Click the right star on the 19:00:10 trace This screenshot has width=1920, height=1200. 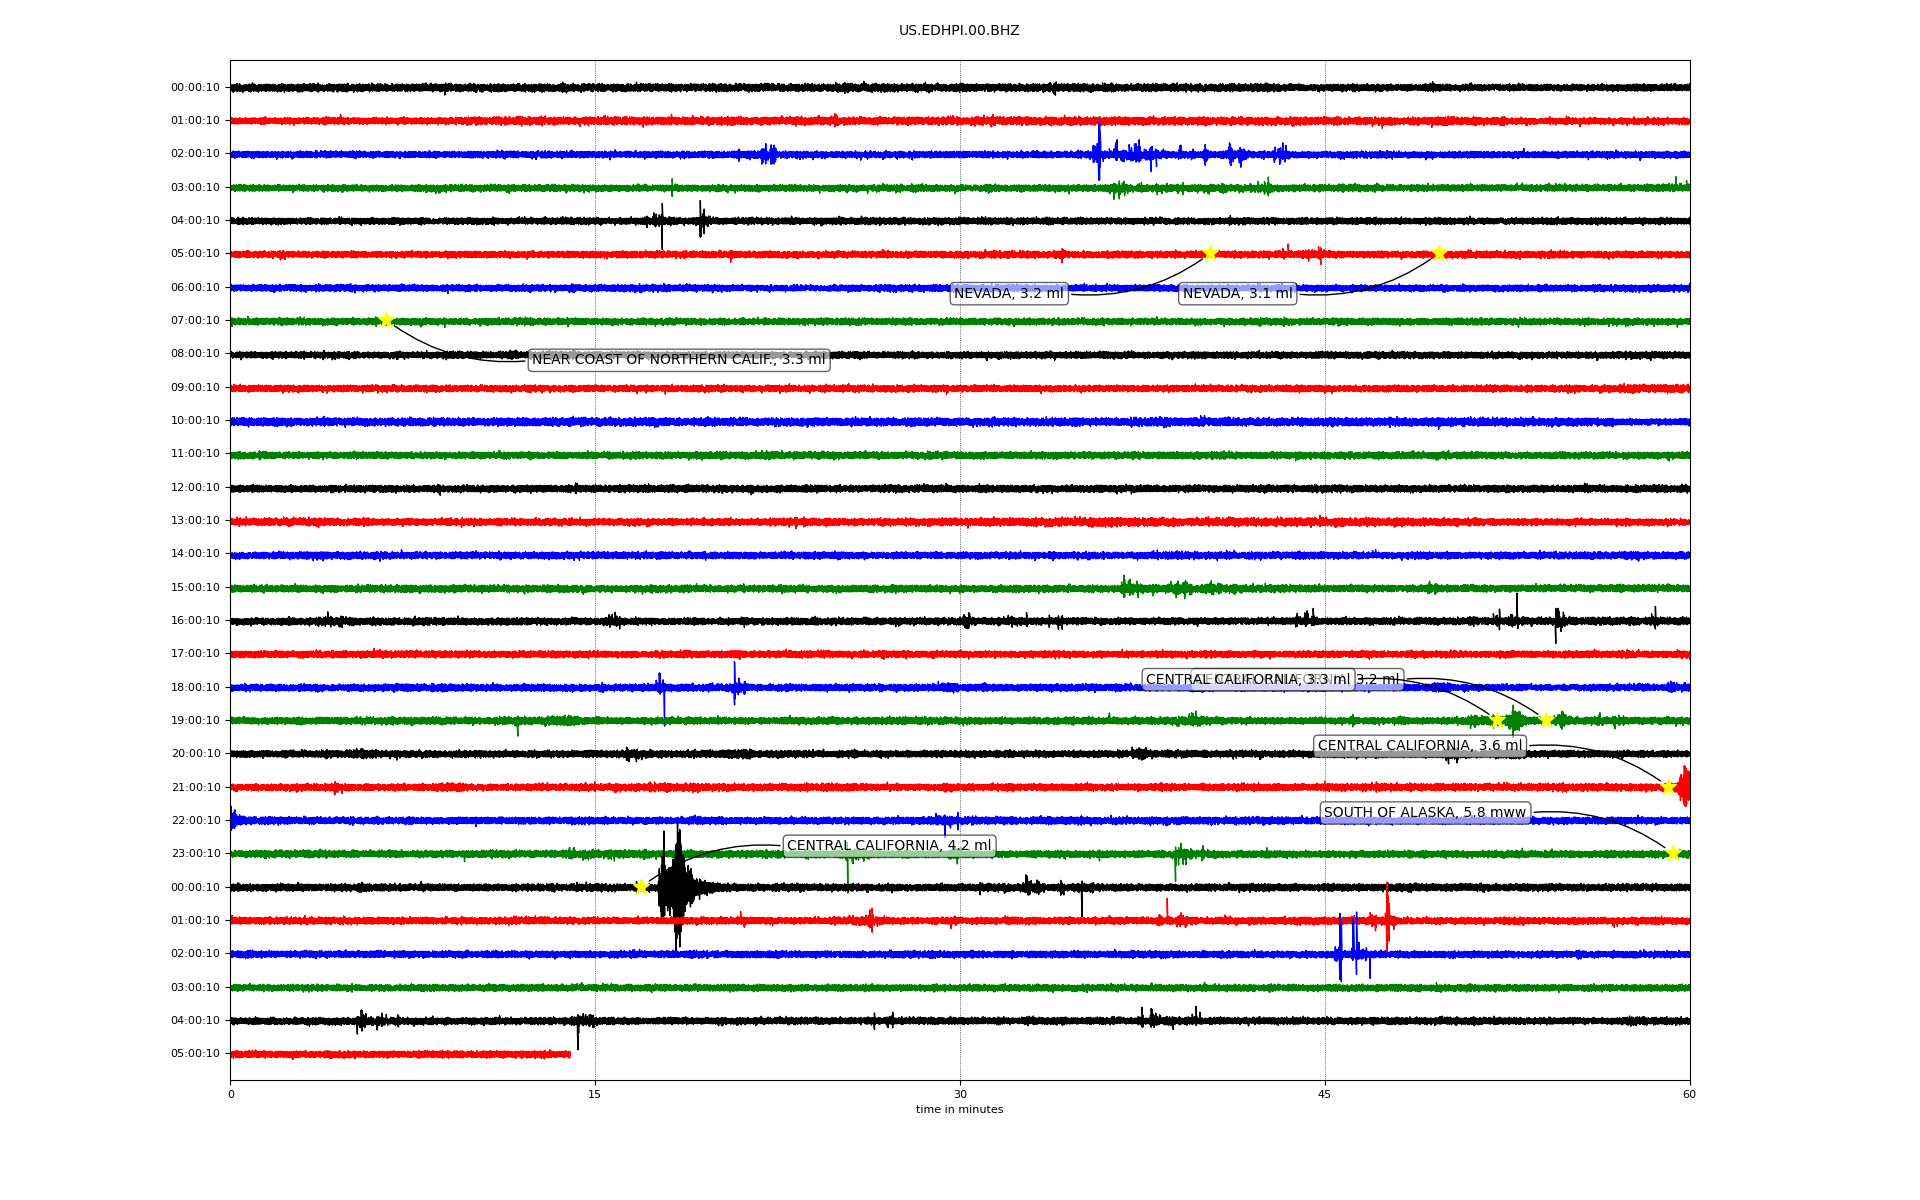point(1546,720)
